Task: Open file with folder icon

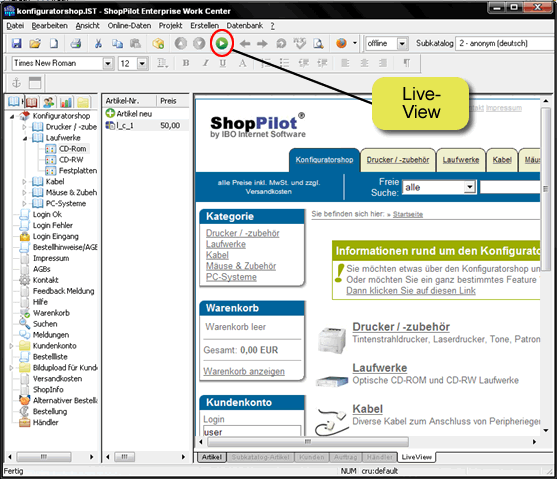Action: coord(35,43)
